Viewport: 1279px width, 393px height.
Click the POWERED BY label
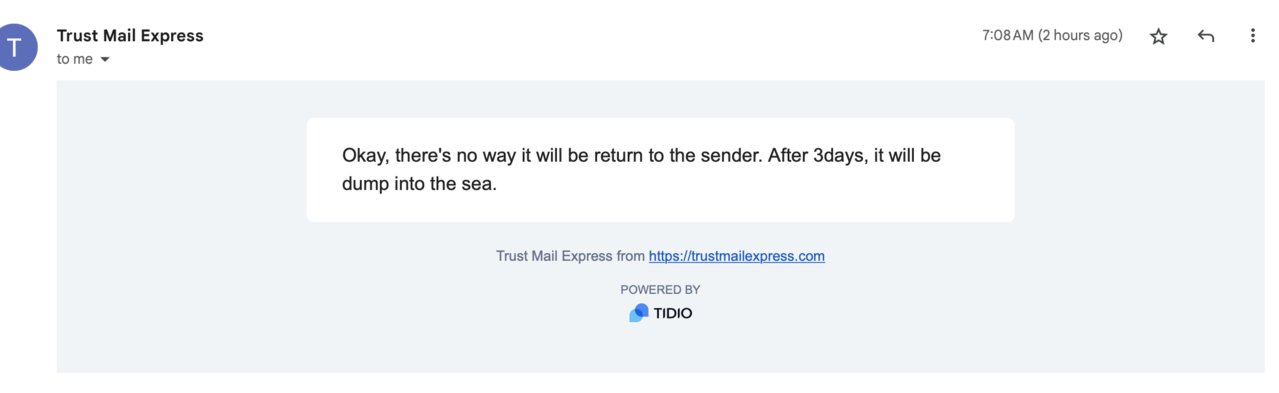[660, 290]
